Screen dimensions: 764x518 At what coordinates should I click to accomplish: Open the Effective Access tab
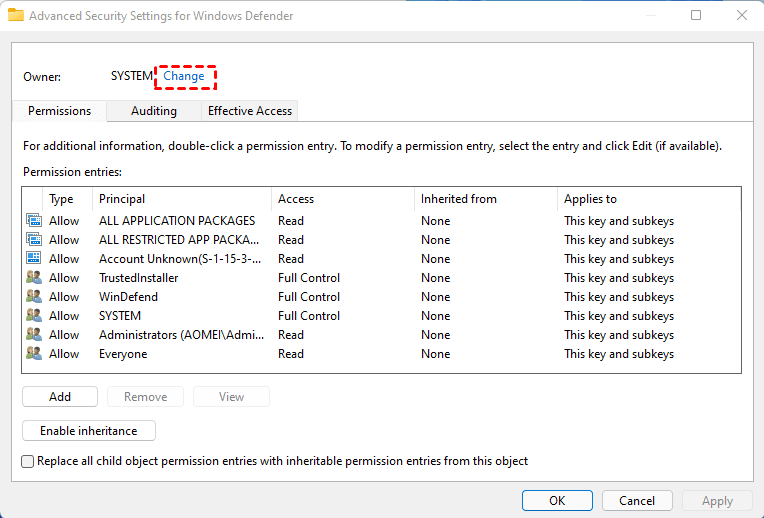(249, 111)
